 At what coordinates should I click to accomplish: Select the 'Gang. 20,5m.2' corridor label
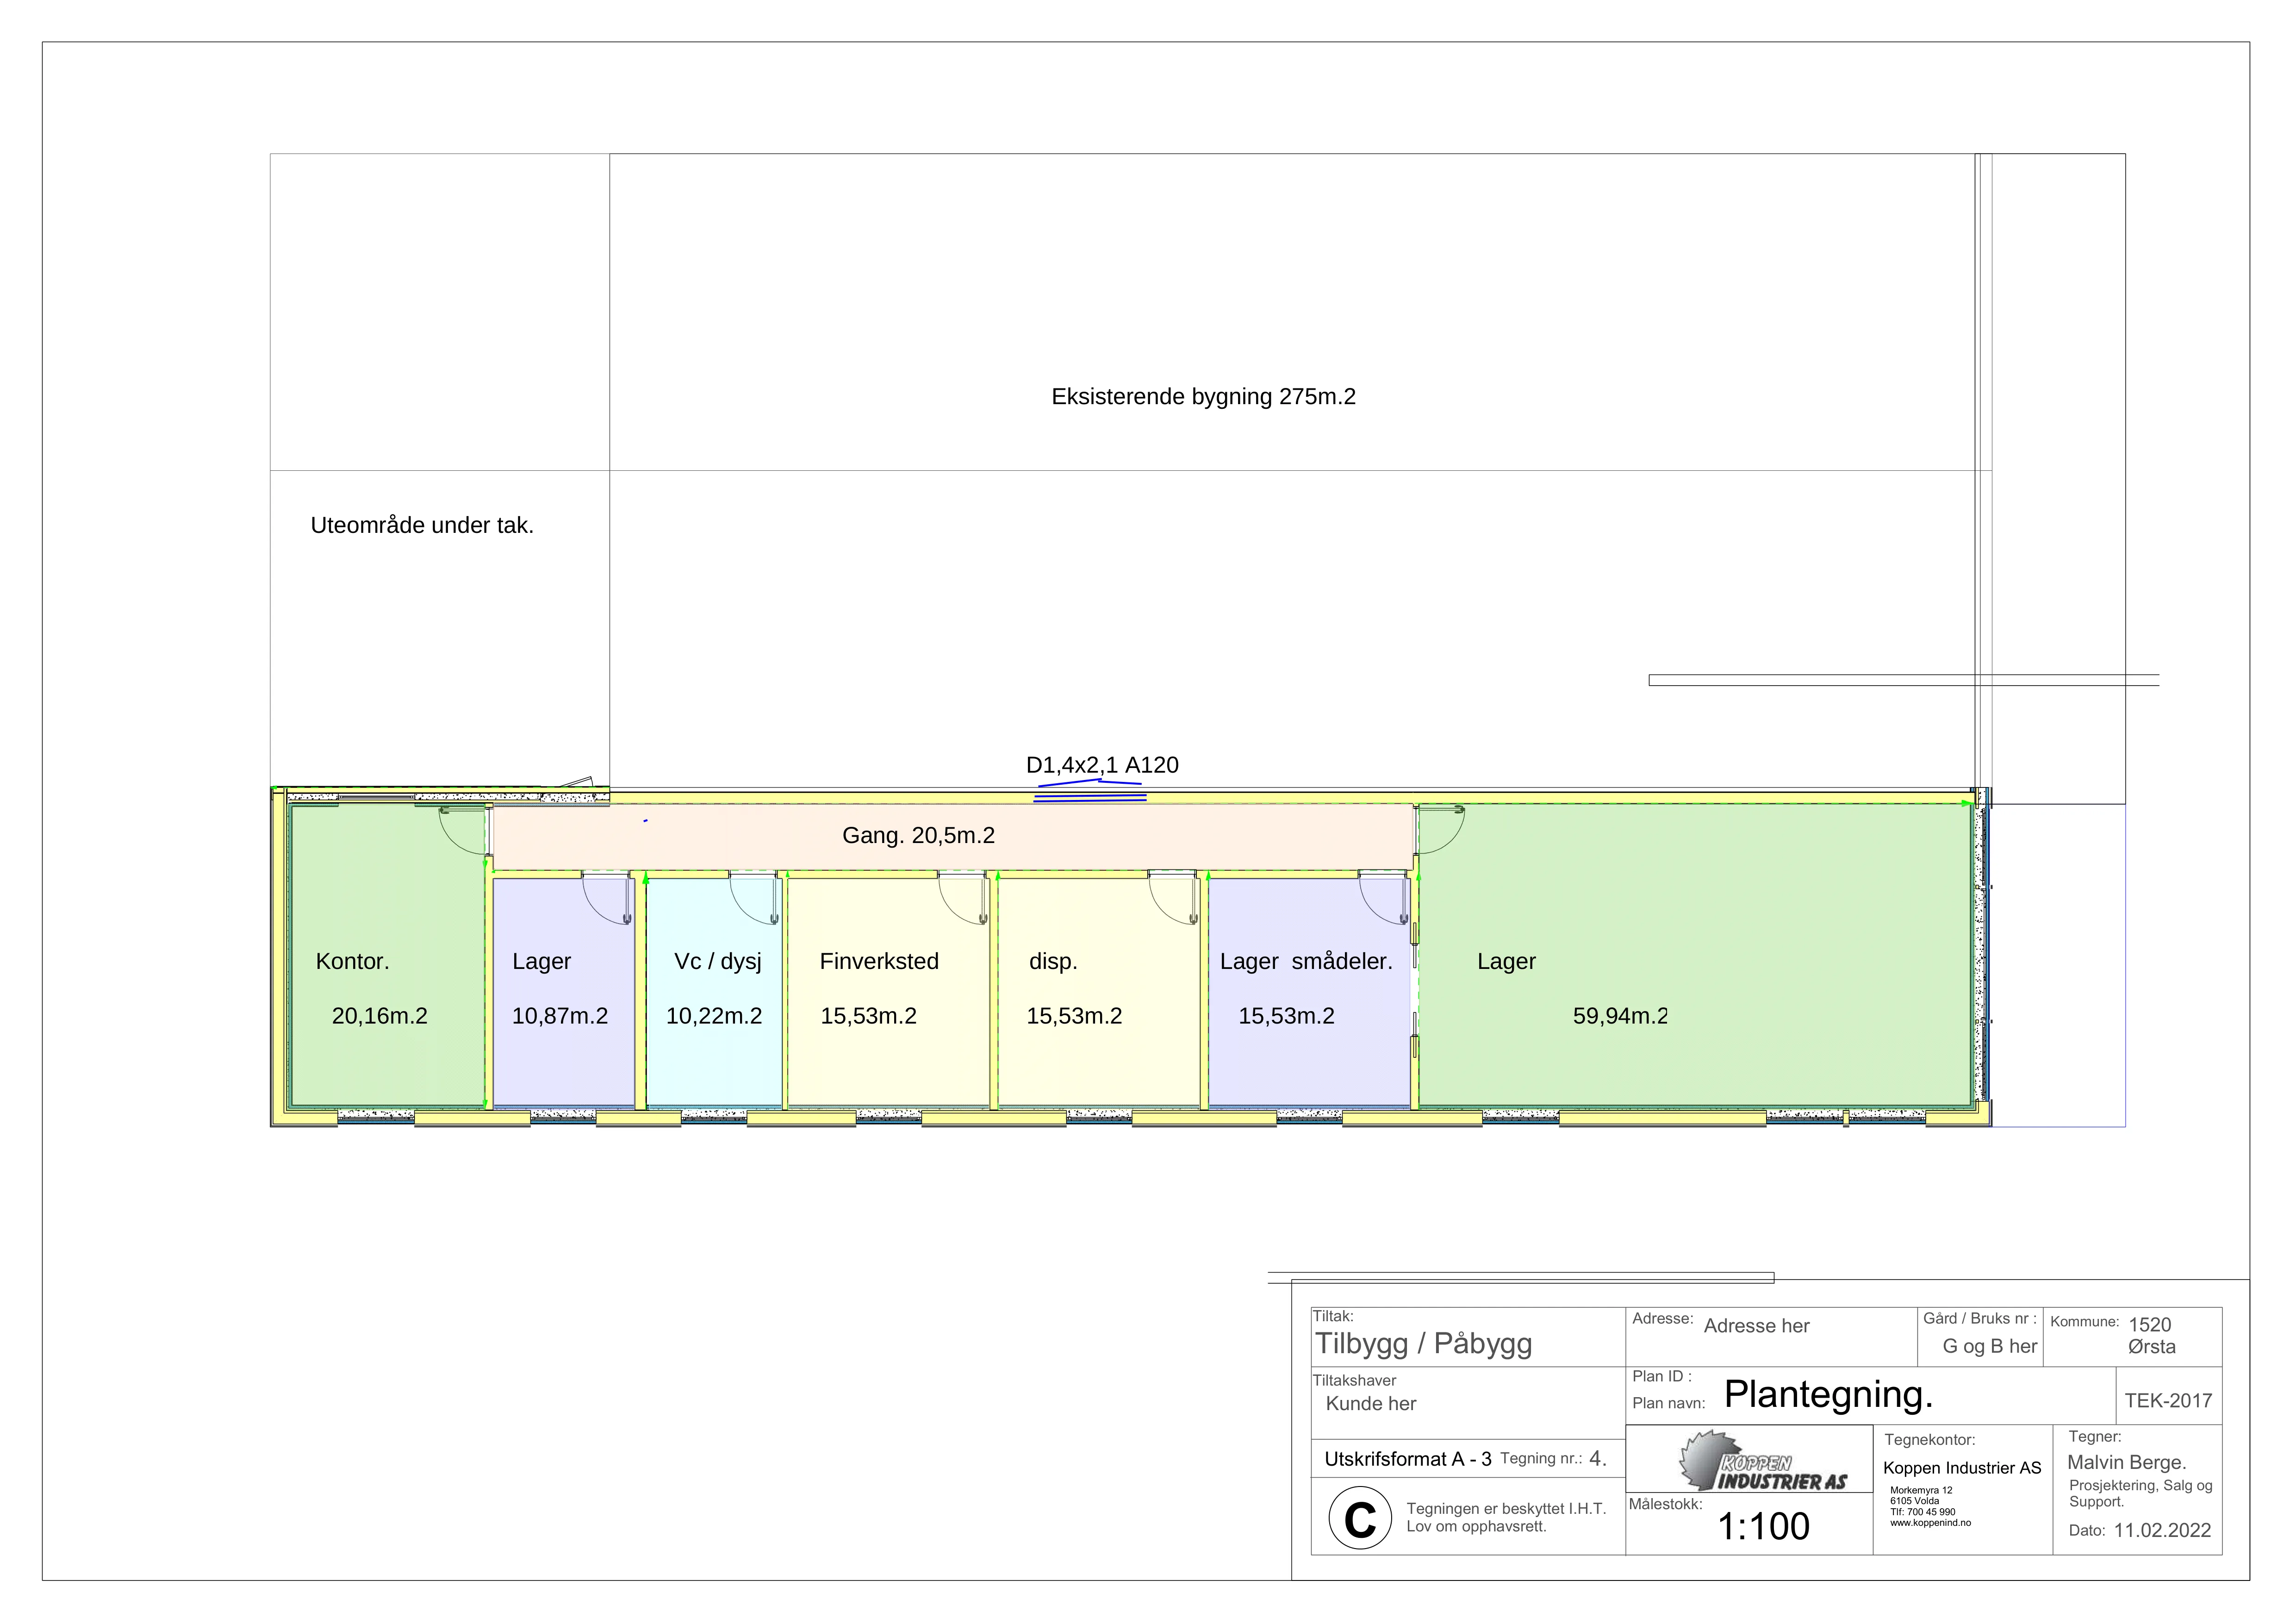click(x=918, y=835)
